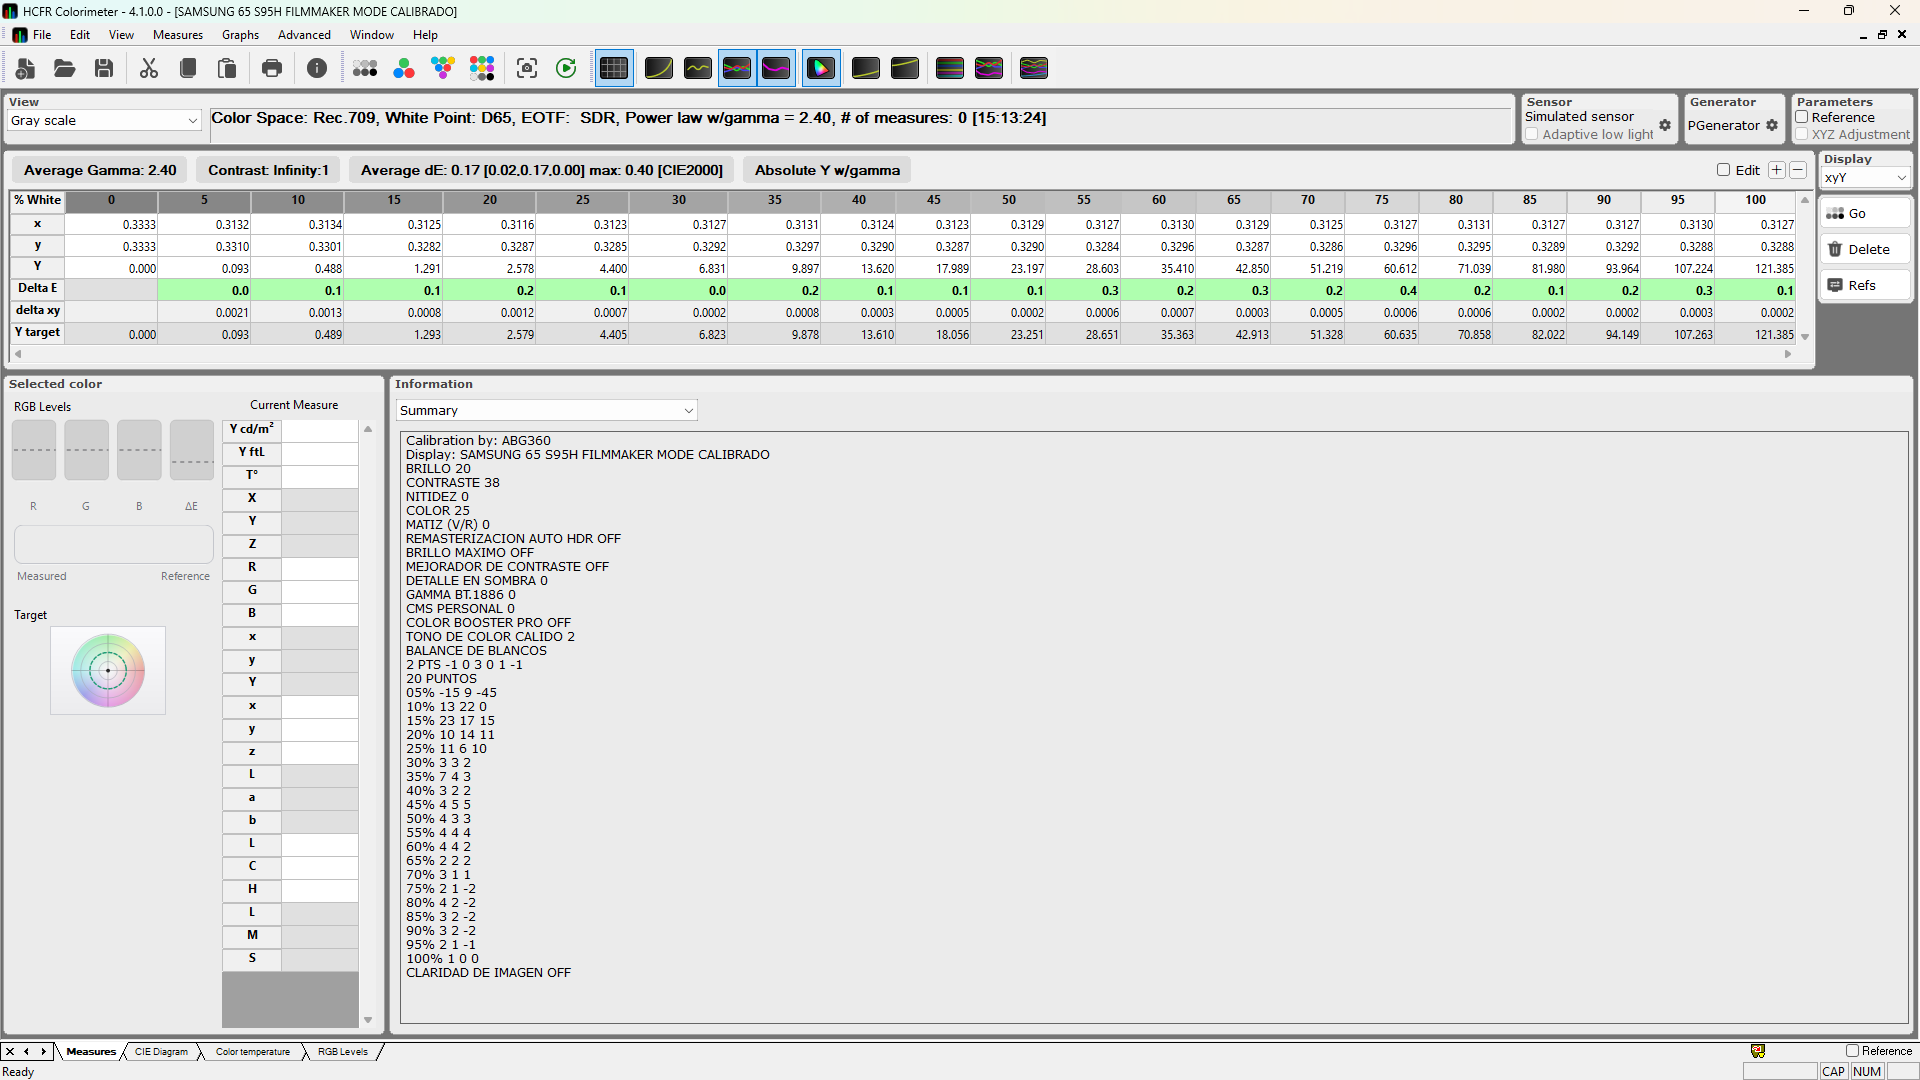Click Average Gamma 2.40 button
This screenshot has width=1920, height=1080.
tap(100, 170)
